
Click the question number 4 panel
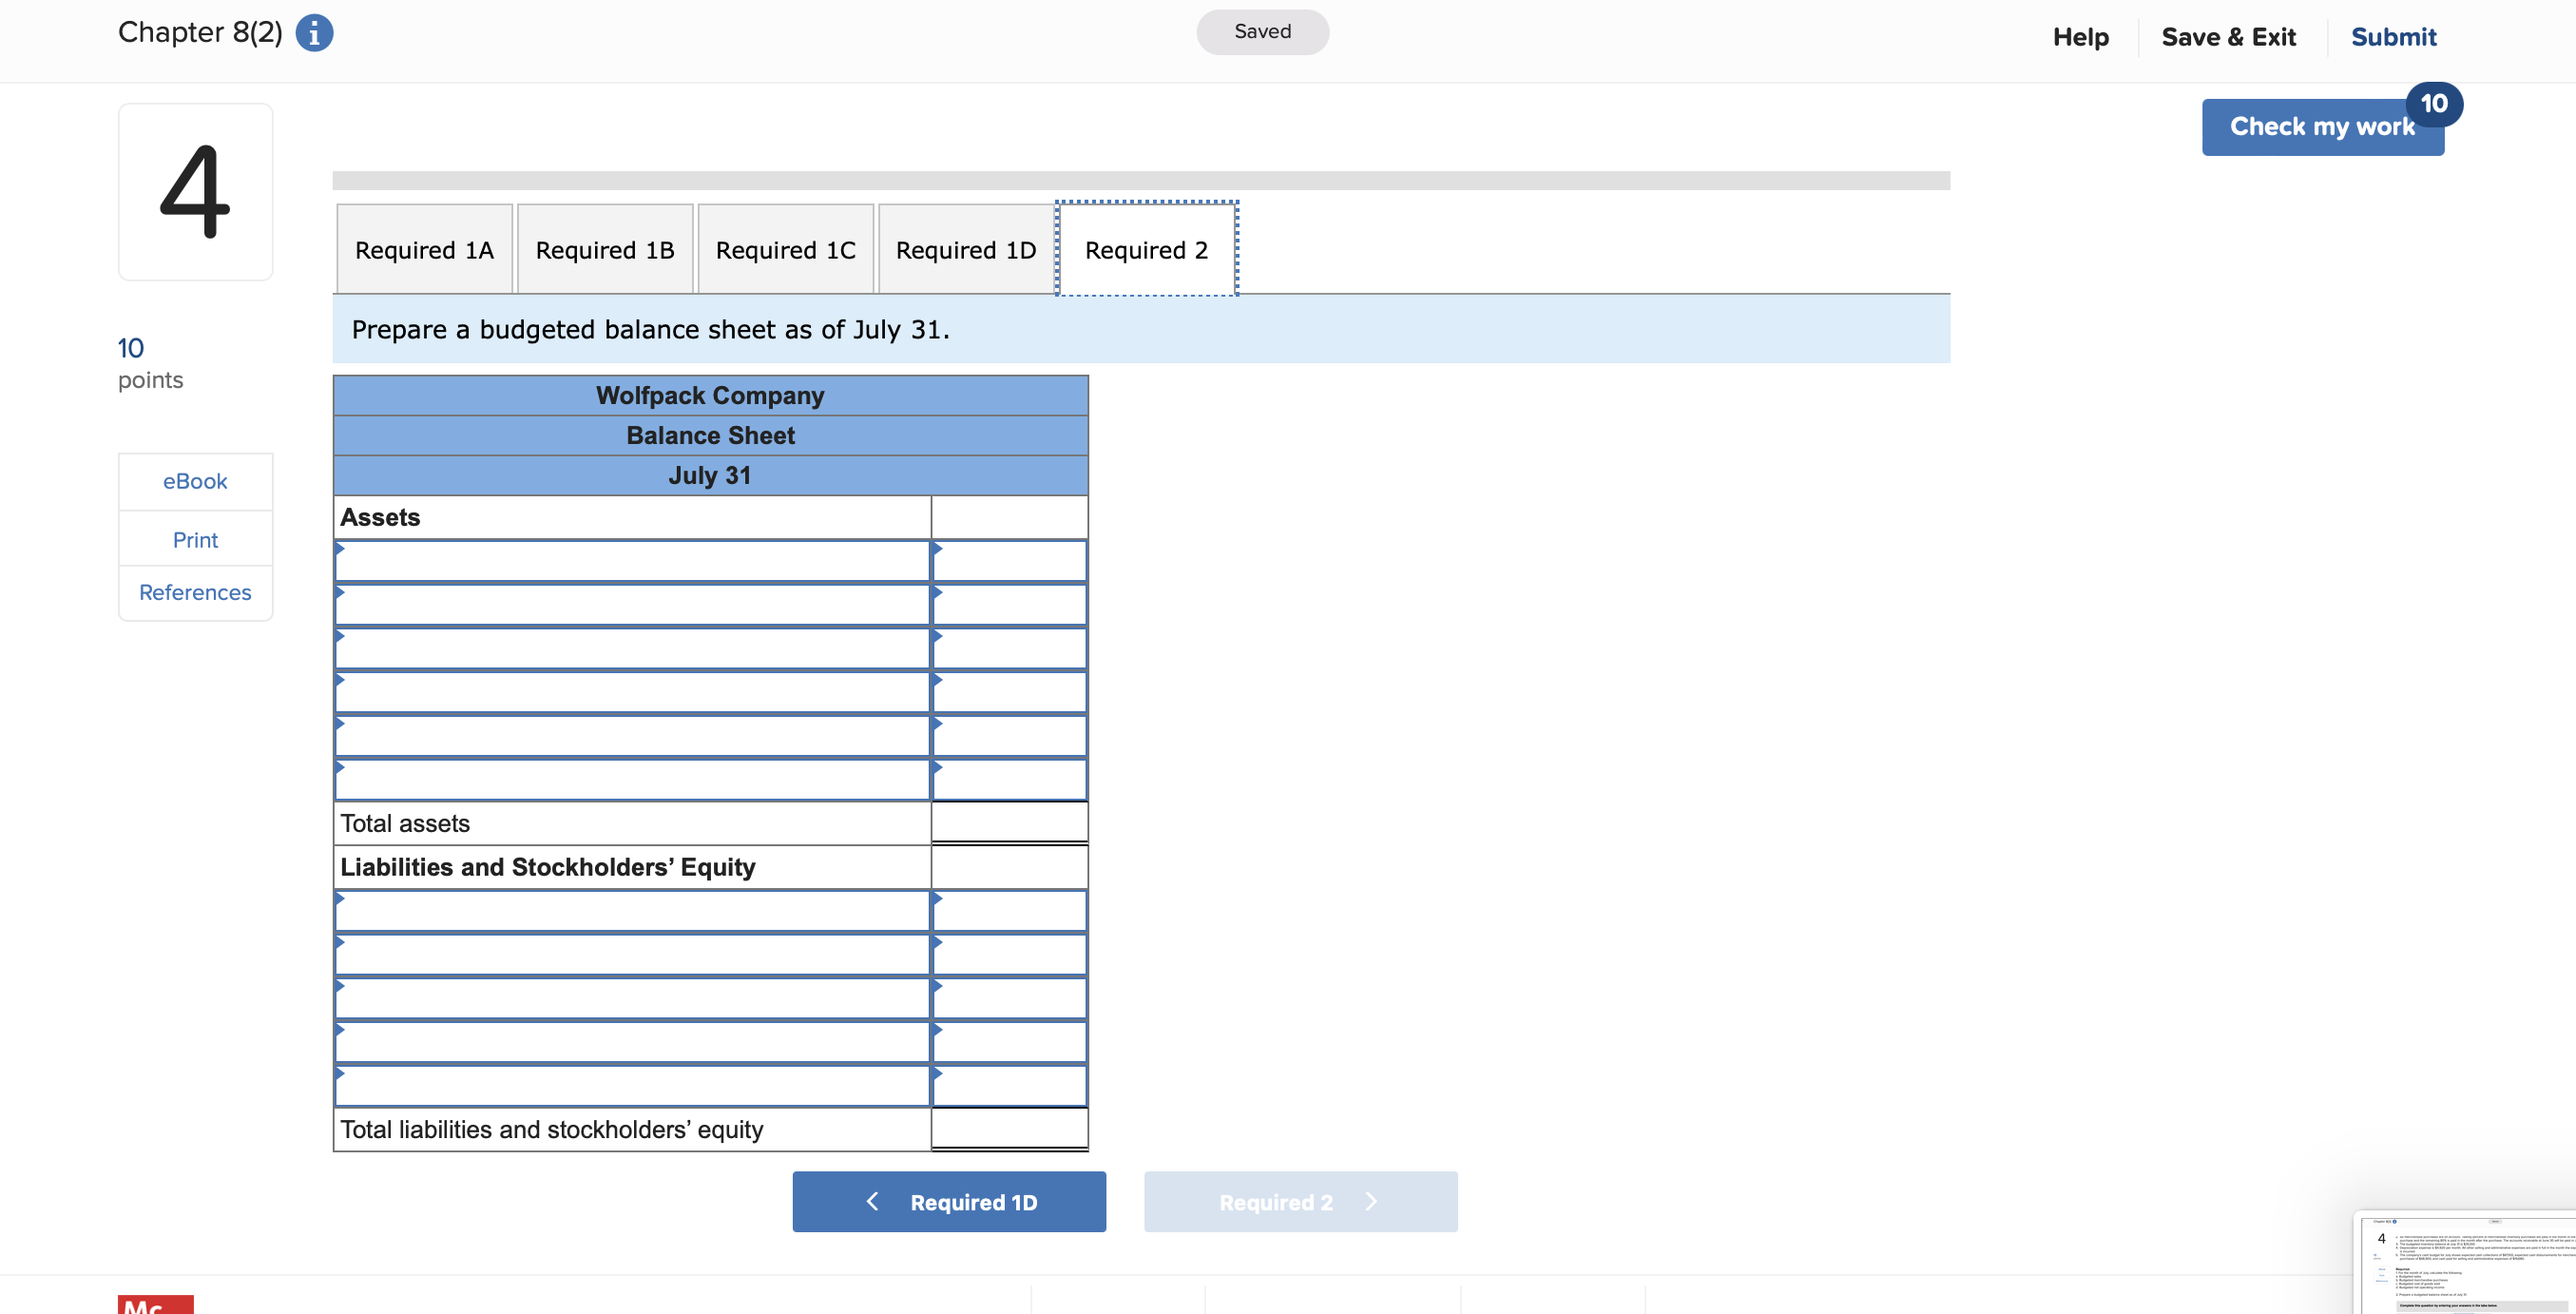[195, 191]
